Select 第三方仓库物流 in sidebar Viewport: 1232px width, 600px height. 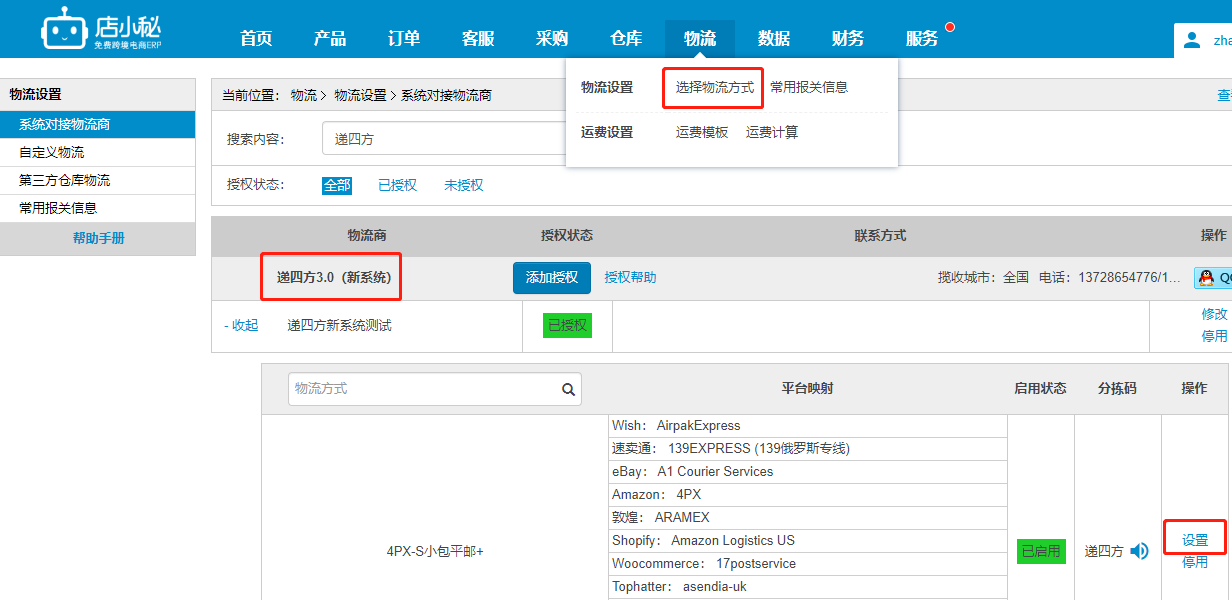tap(98, 180)
